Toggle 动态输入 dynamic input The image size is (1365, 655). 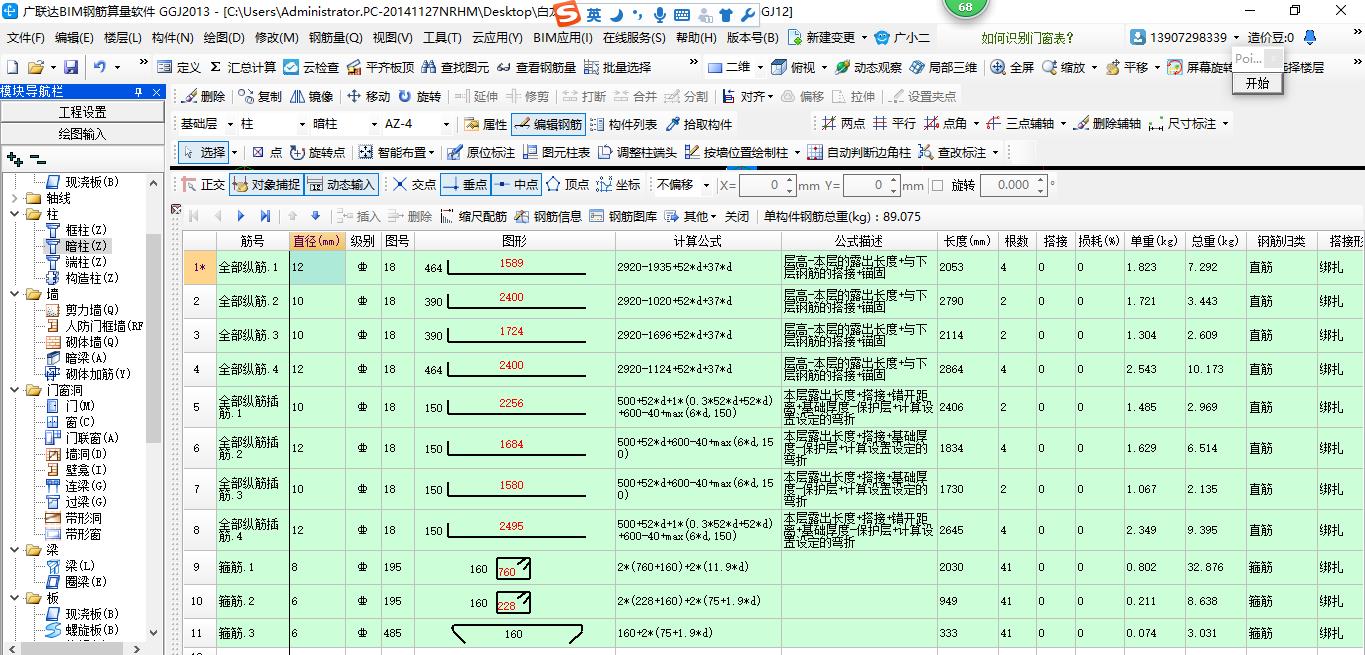pyautogui.click(x=341, y=185)
